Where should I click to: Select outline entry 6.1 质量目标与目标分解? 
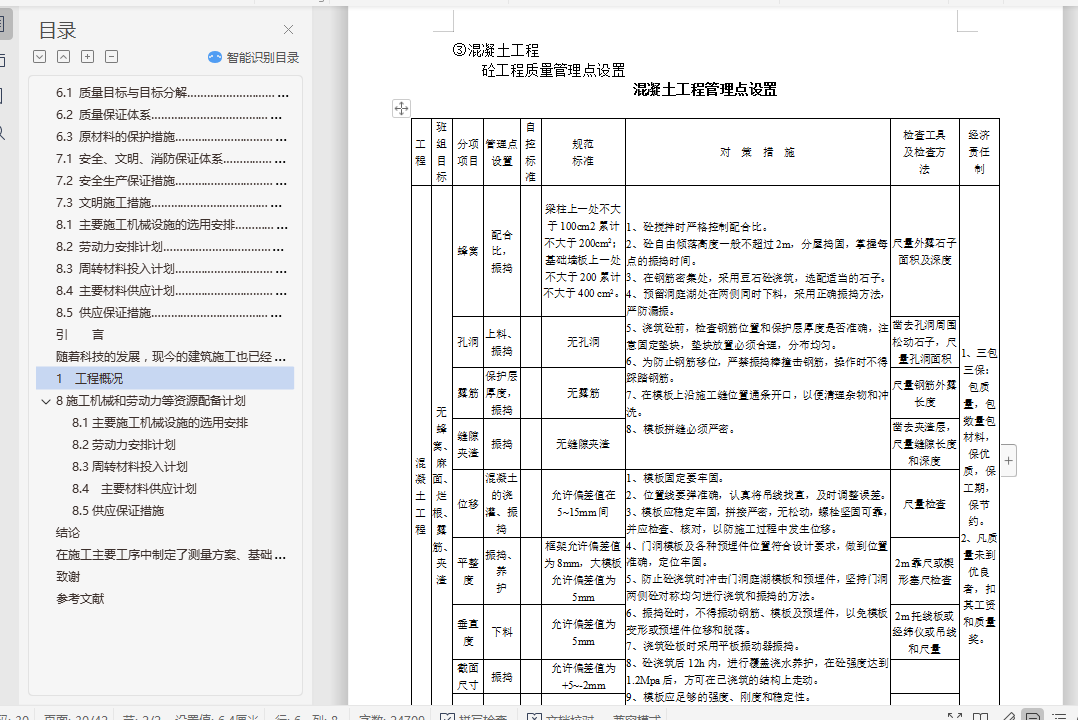click(172, 93)
